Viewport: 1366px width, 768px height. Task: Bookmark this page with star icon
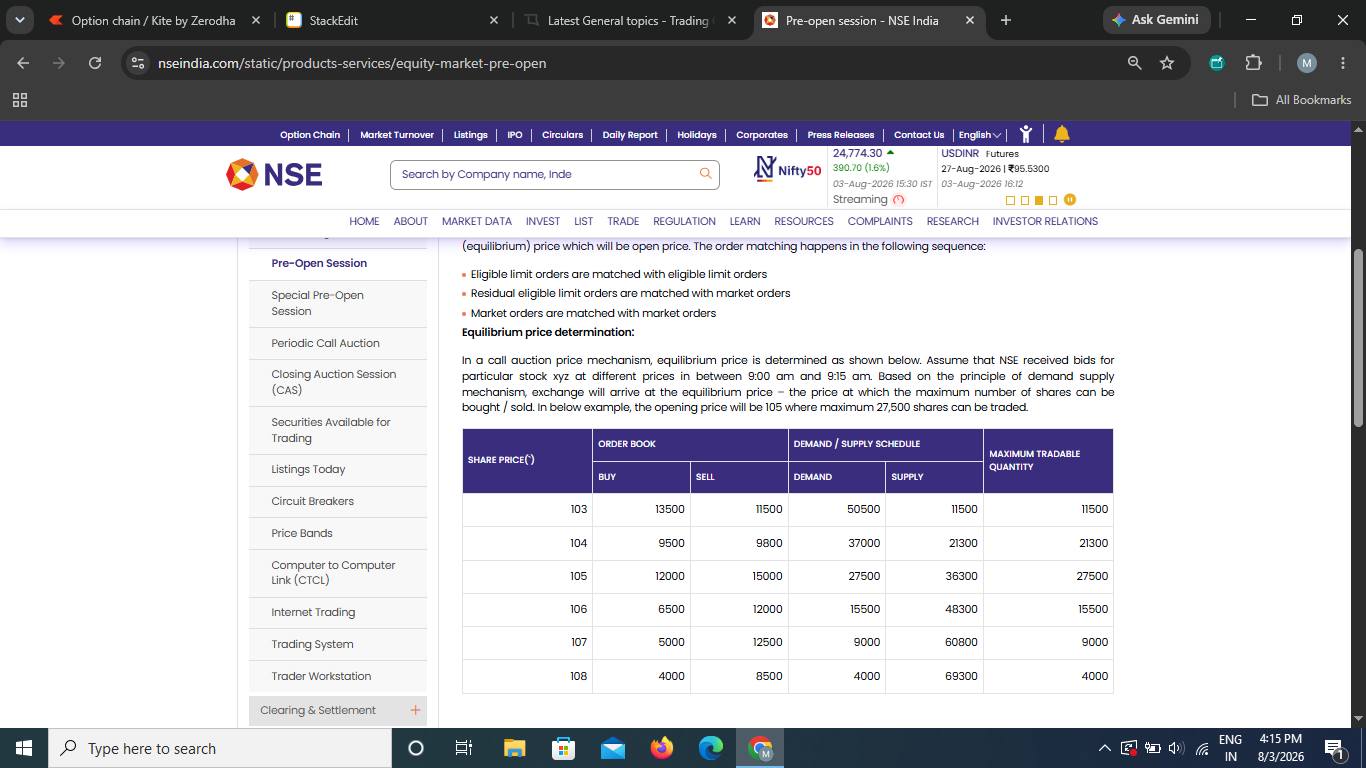tap(1167, 63)
